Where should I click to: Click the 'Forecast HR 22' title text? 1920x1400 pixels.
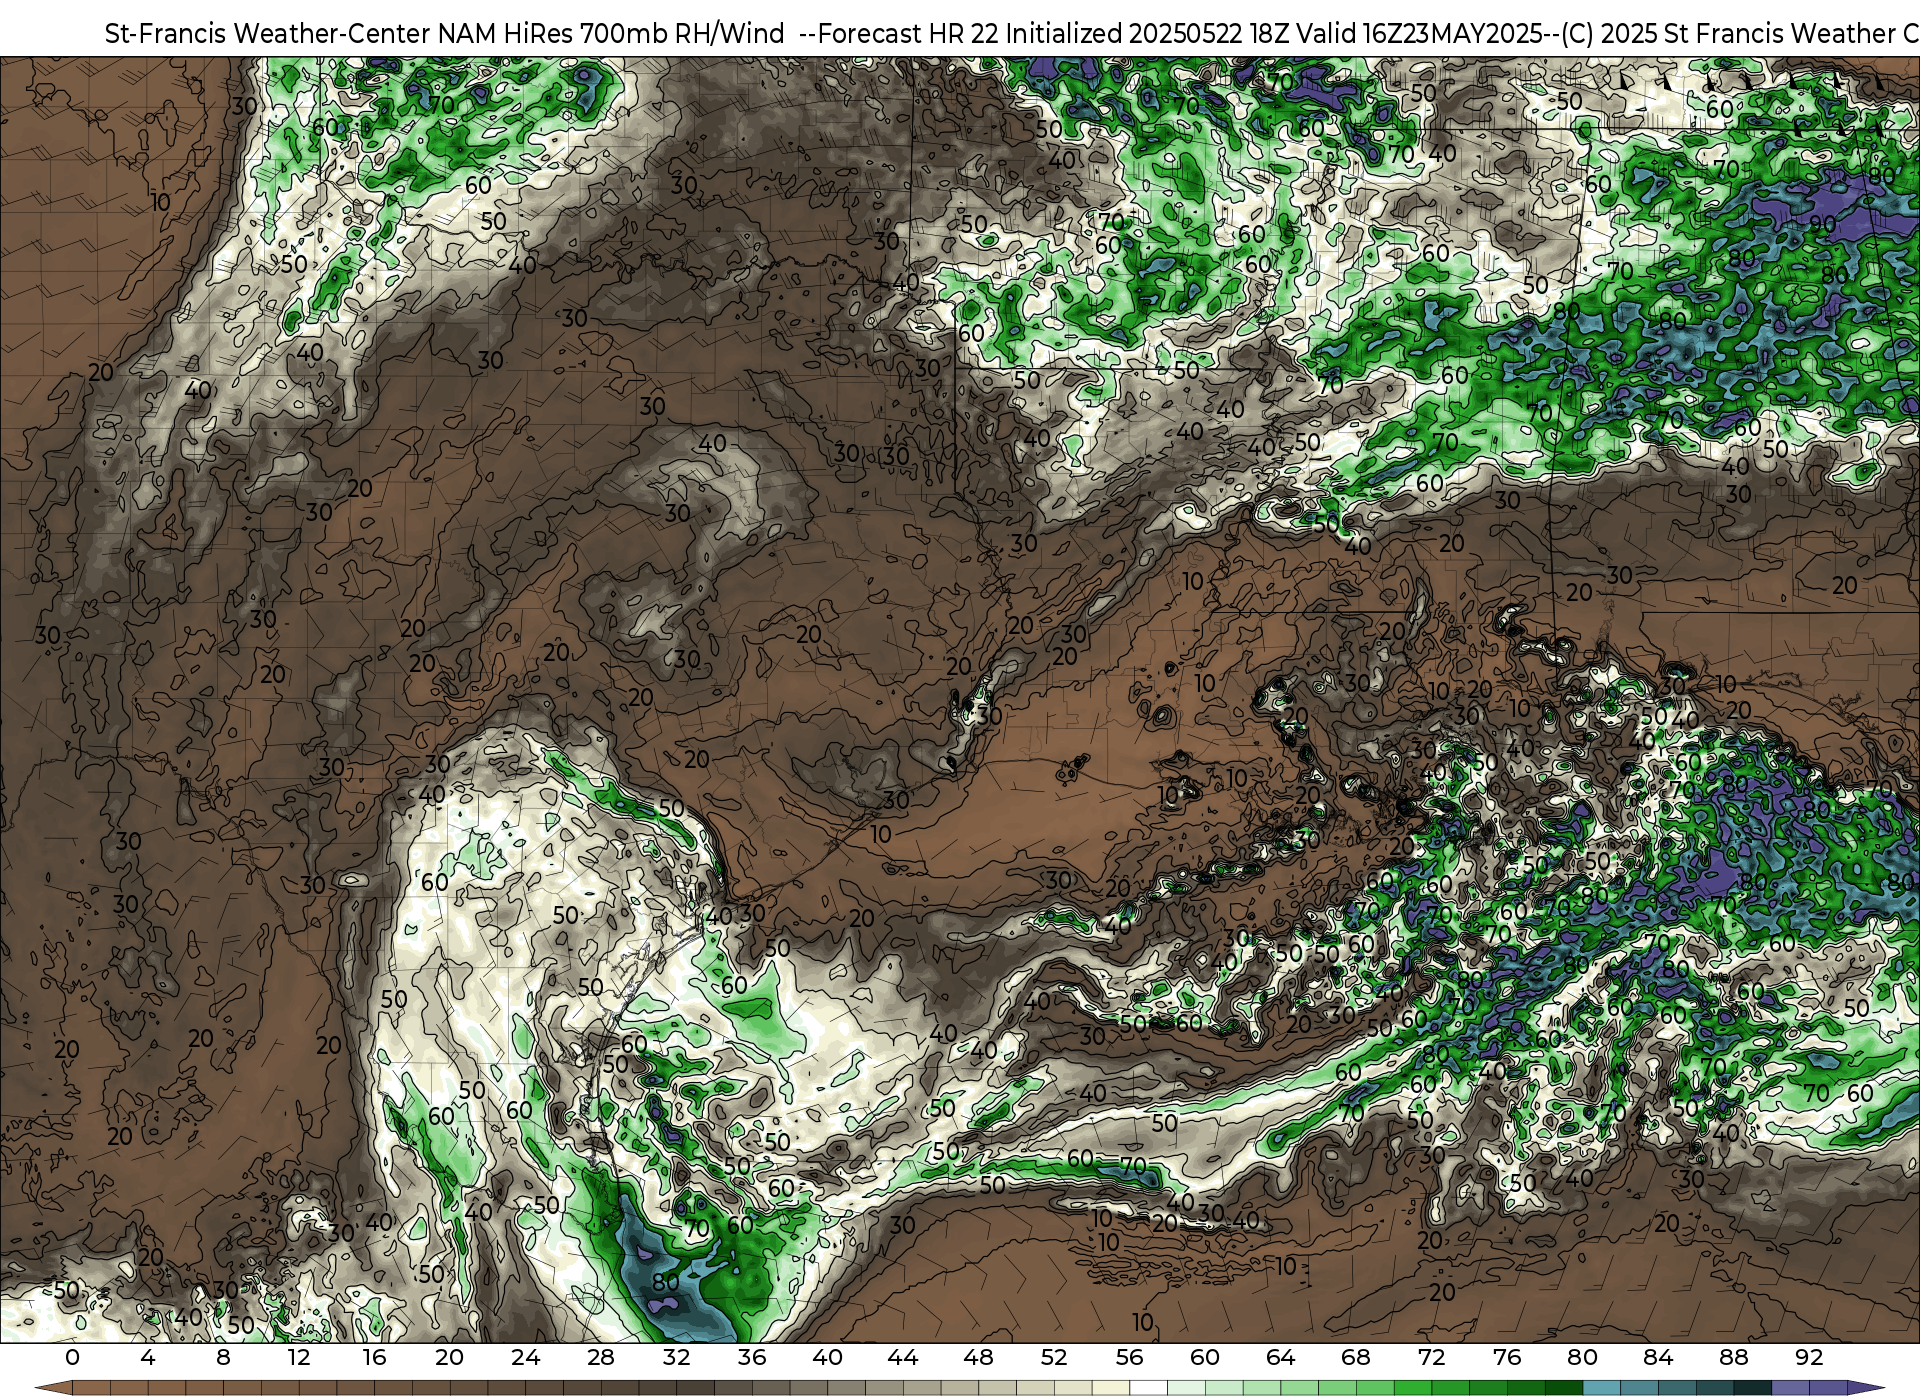(907, 33)
